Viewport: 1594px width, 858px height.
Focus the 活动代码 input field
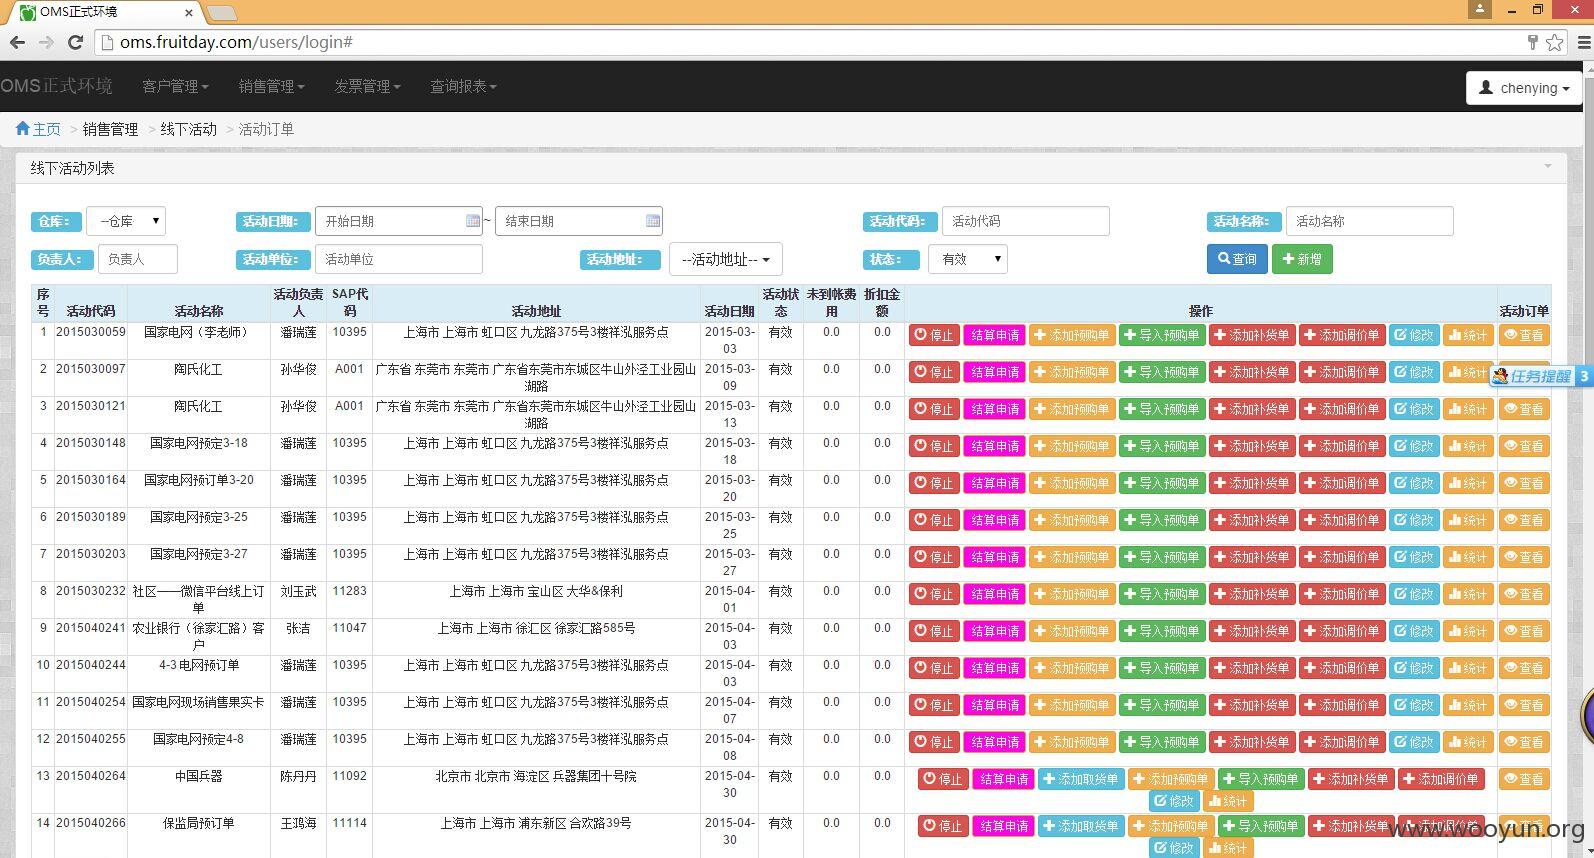click(1025, 221)
